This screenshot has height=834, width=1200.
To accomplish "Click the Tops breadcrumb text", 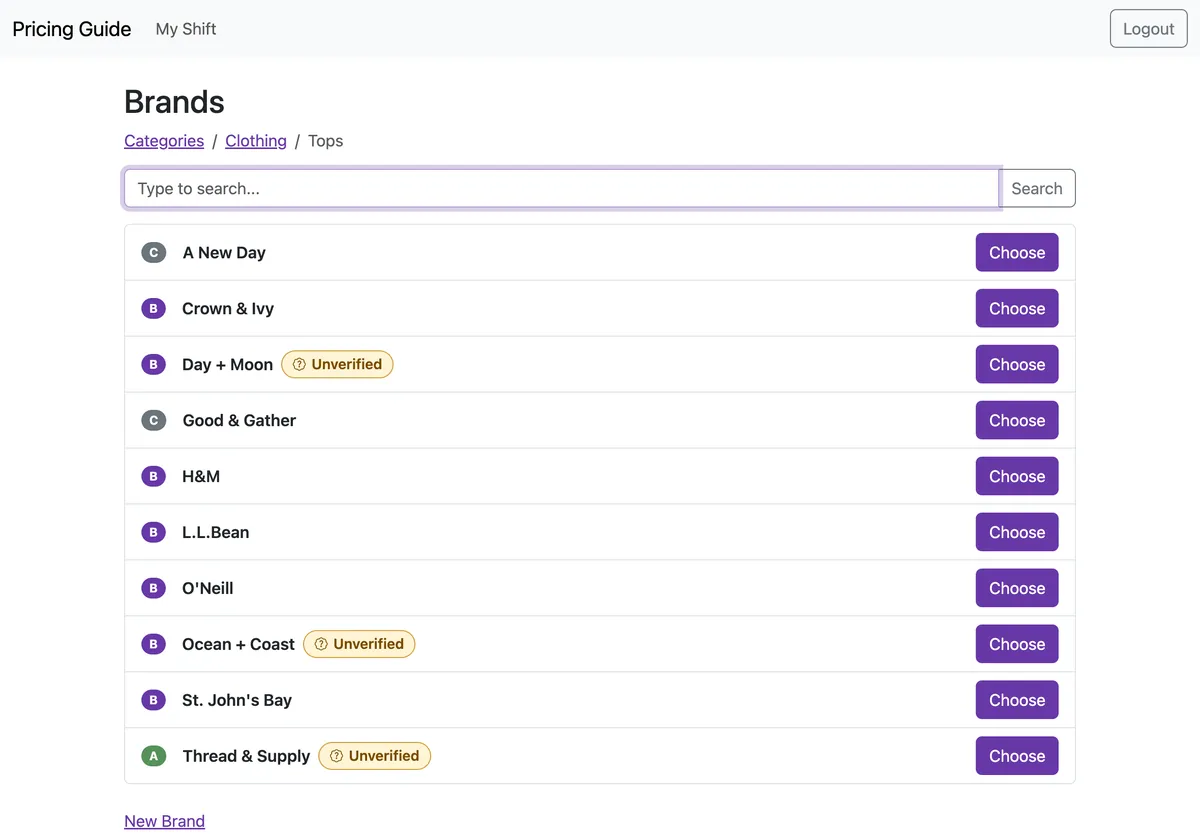I will point(325,141).
